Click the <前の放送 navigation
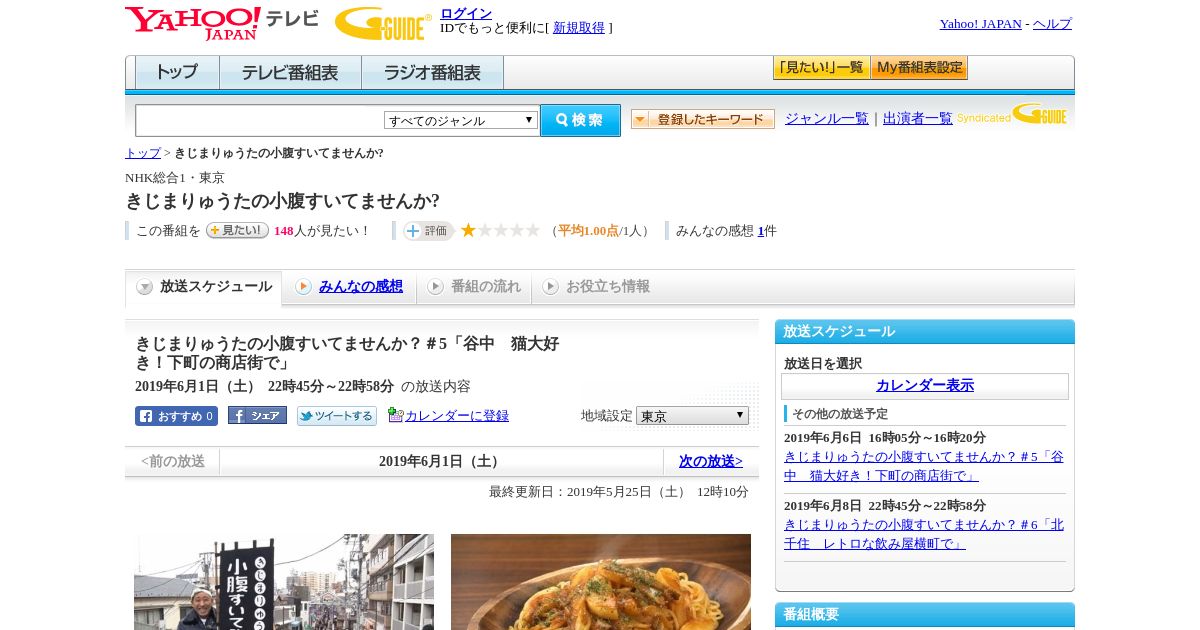The image size is (1200, 630). pyautogui.click(x=173, y=462)
